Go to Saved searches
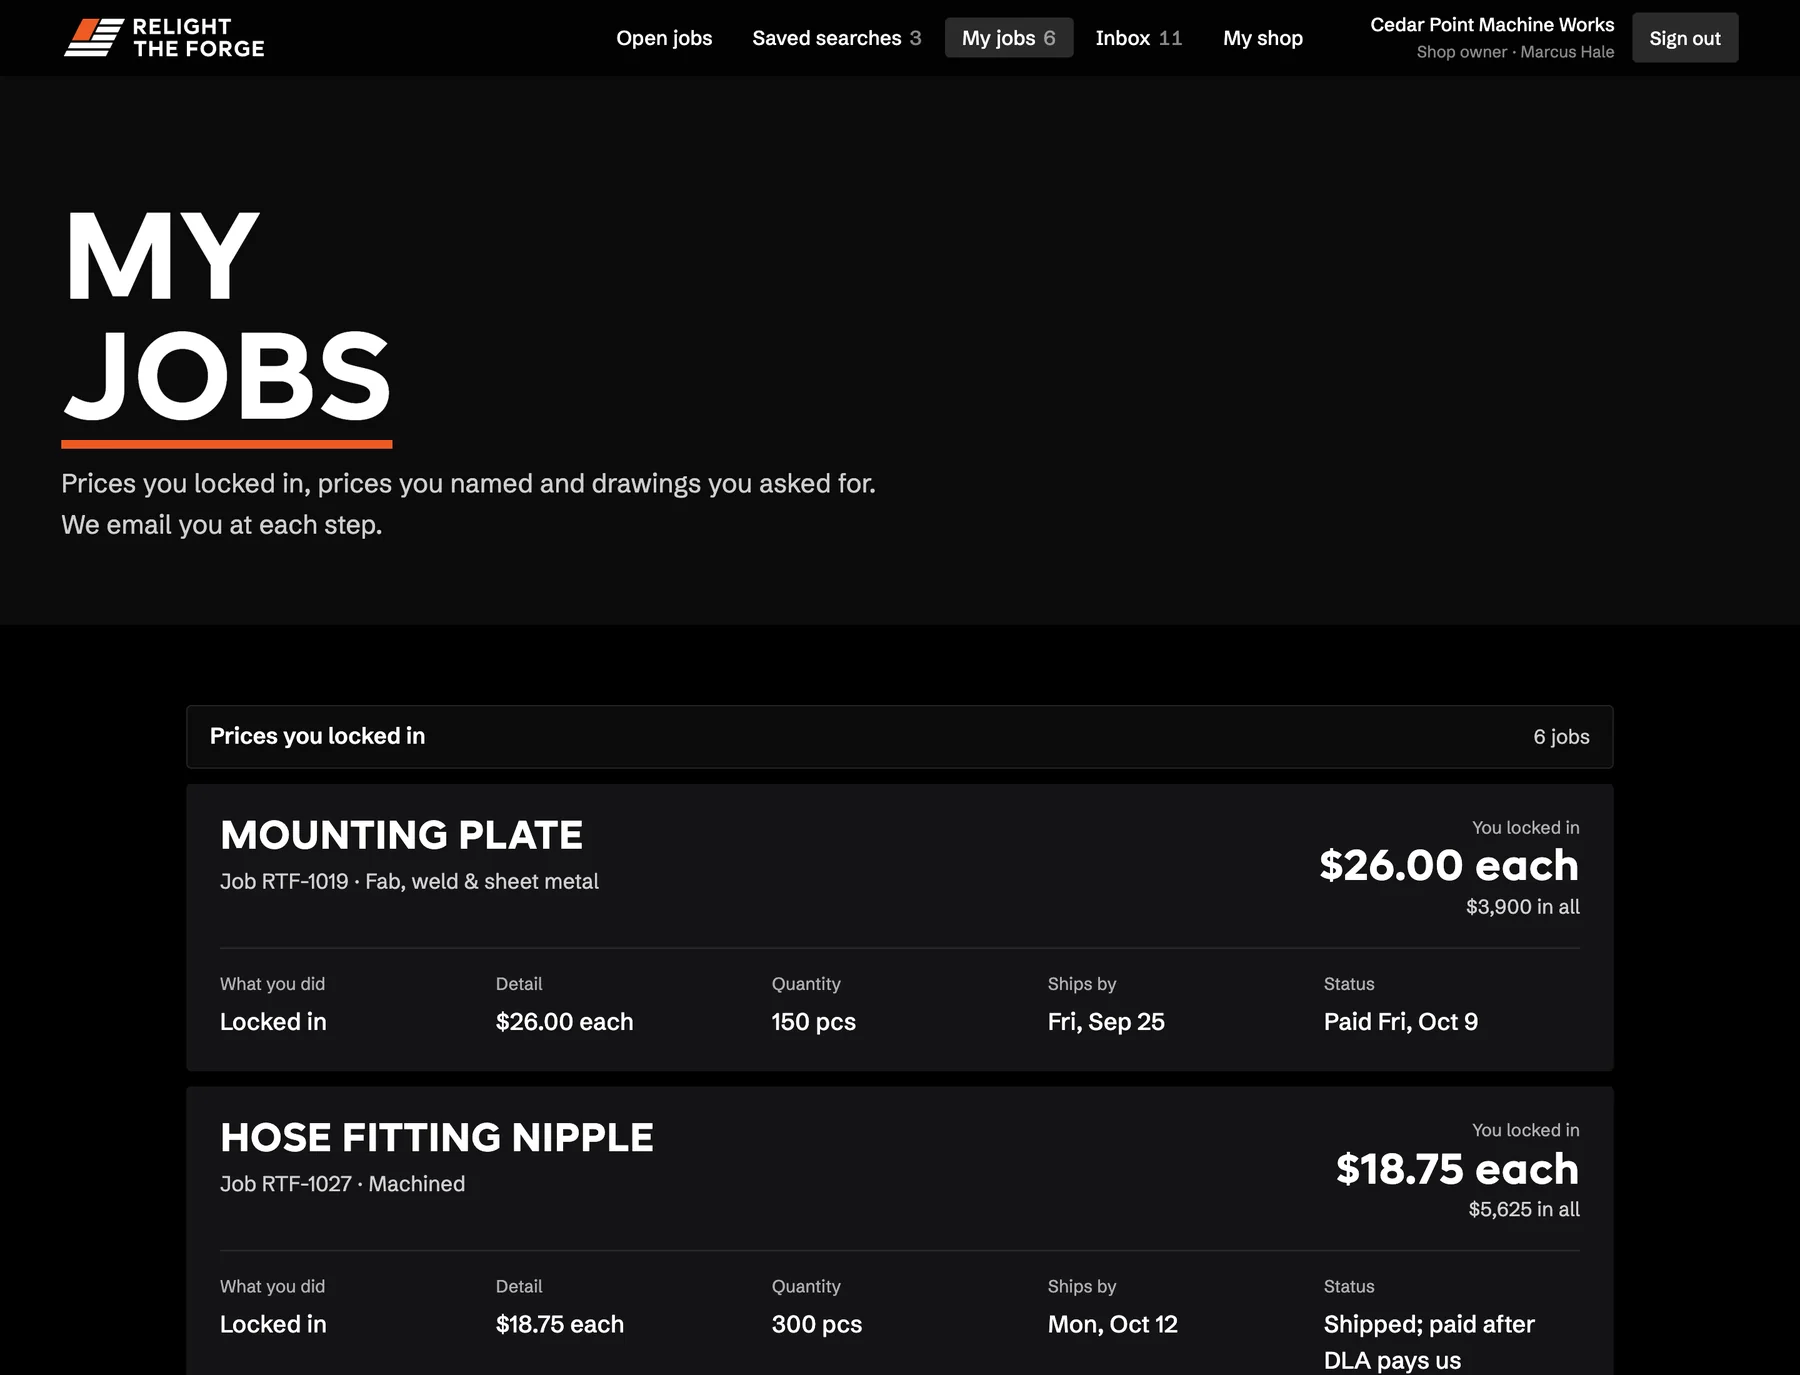The image size is (1800, 1375). pos(836,38)
